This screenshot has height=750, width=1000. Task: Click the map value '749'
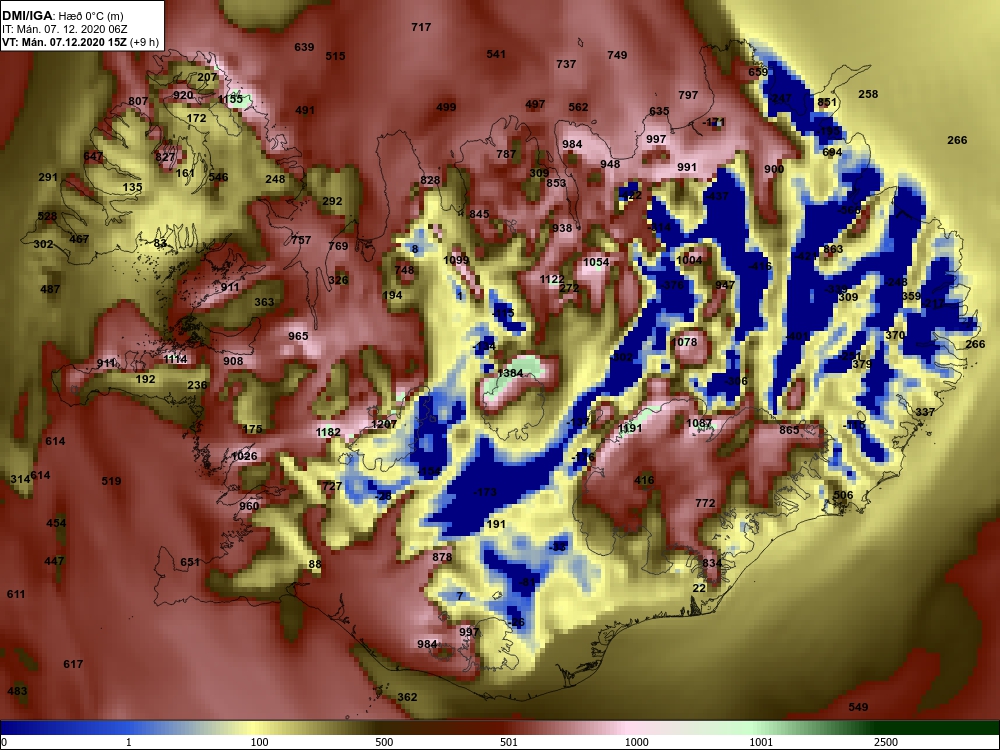(x=617, y=55)
